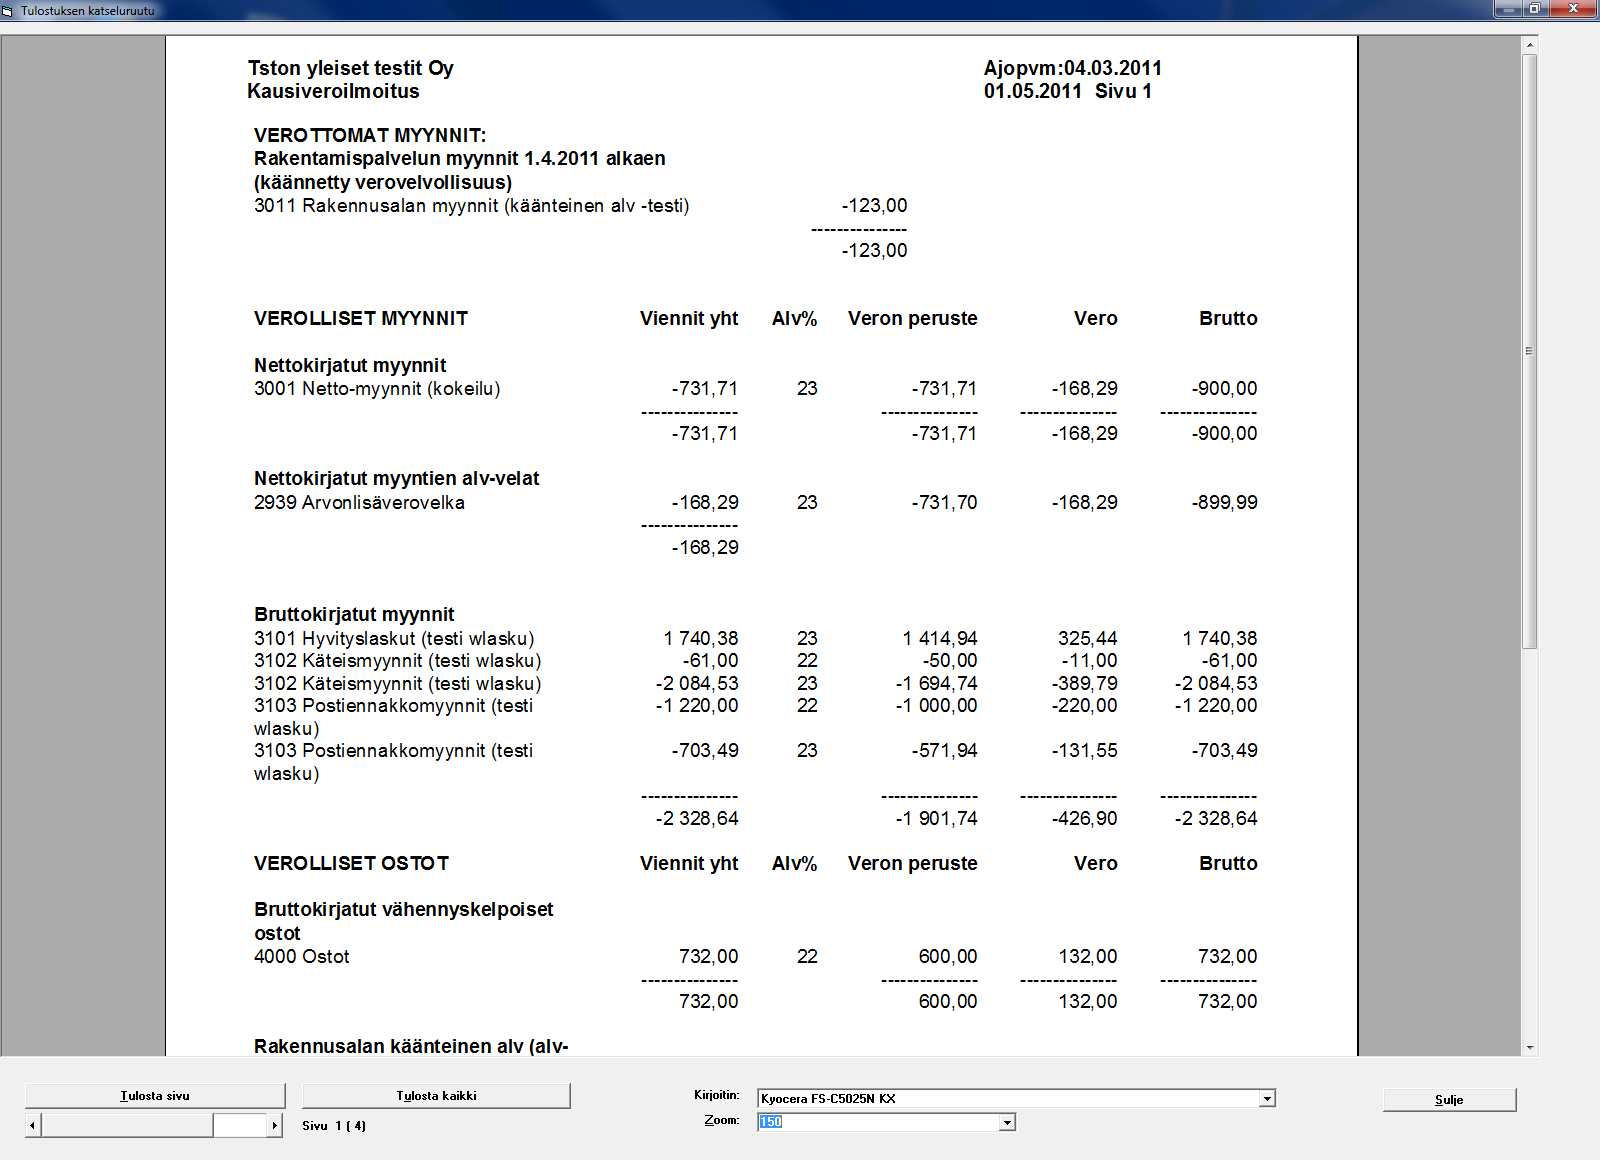Click the 'VEROTTOMAT MYYNNIT:' heading
This screenshot has height=1160, width=1600.
370,135
